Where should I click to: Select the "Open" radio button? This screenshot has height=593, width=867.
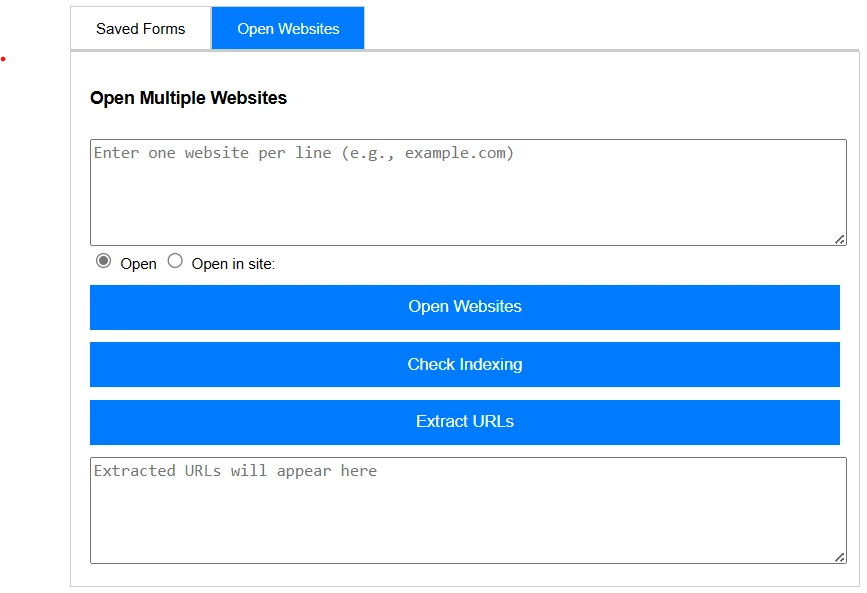pos(104,261)
